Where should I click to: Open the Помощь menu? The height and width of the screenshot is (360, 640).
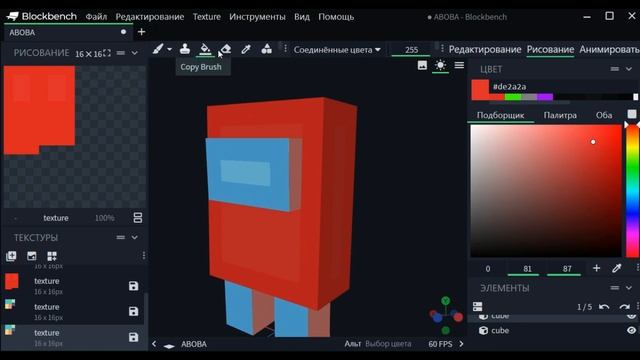336,17
